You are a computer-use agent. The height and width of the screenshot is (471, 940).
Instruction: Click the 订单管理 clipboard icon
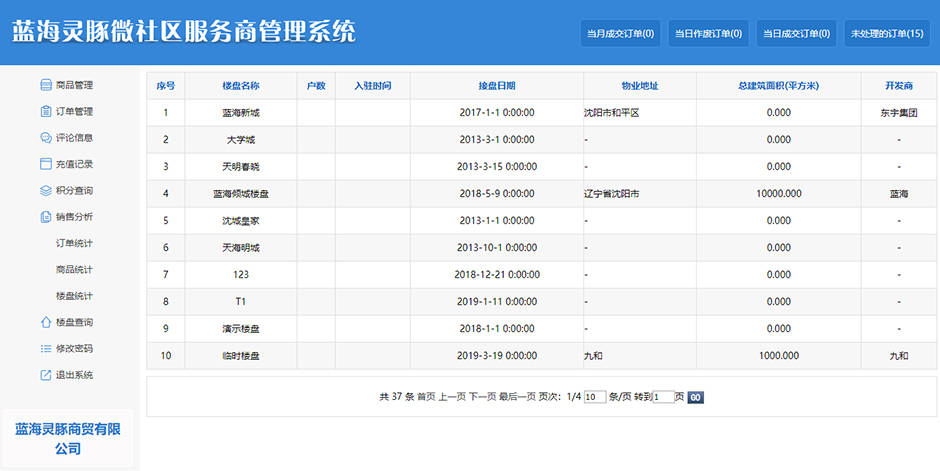46,111
